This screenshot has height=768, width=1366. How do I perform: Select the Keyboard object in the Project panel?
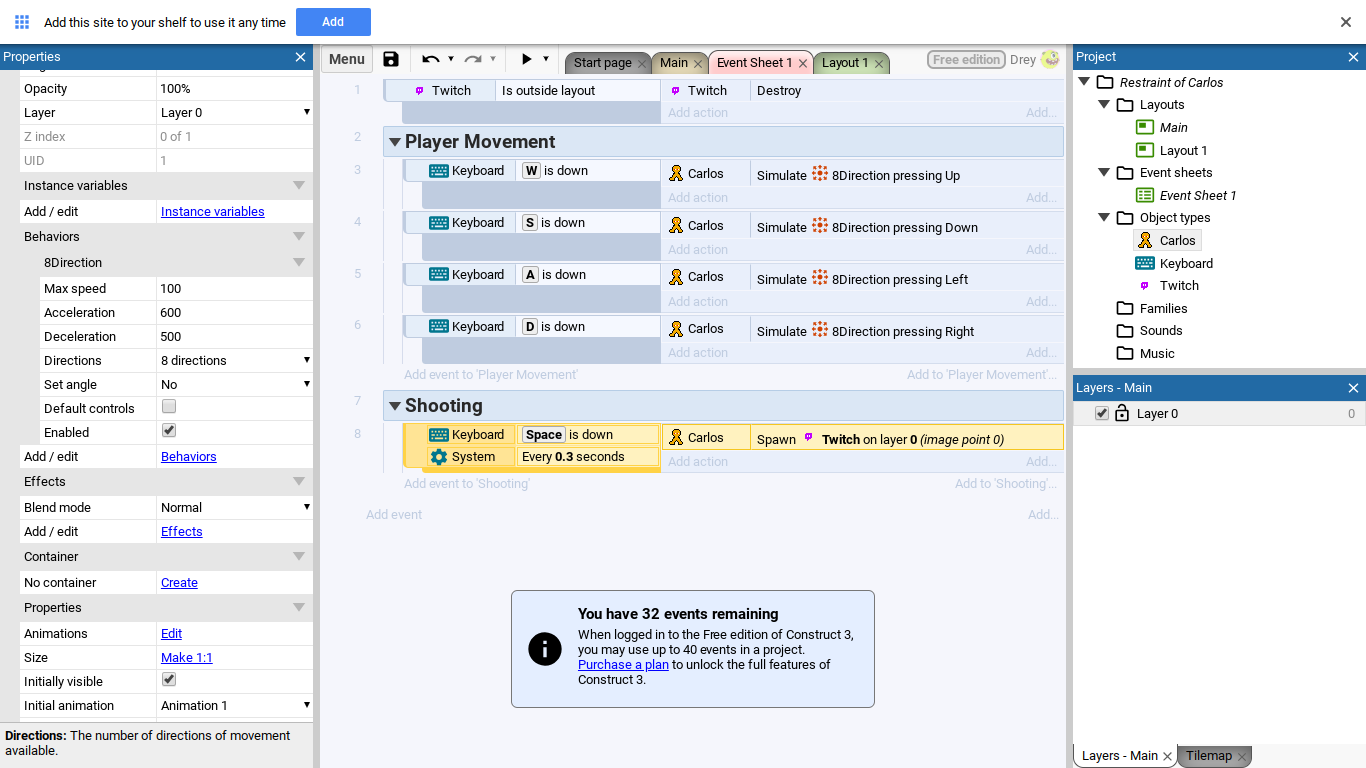[1185, 263]
